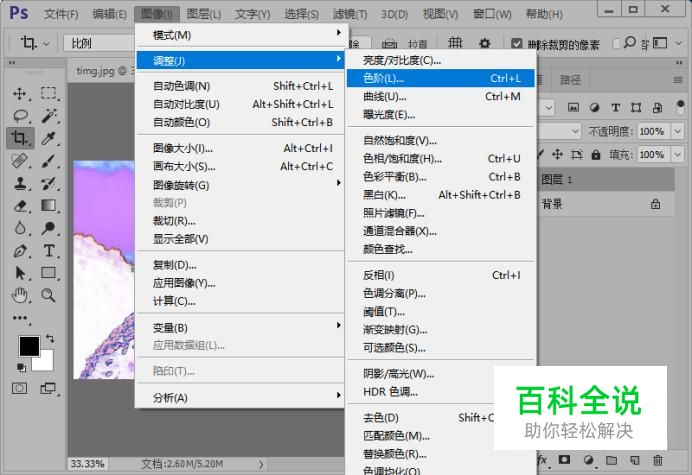692x475 pixels.
Task: Open 图像大小(I) dialog
Action: pyautogui.click(x=241, y=148)
